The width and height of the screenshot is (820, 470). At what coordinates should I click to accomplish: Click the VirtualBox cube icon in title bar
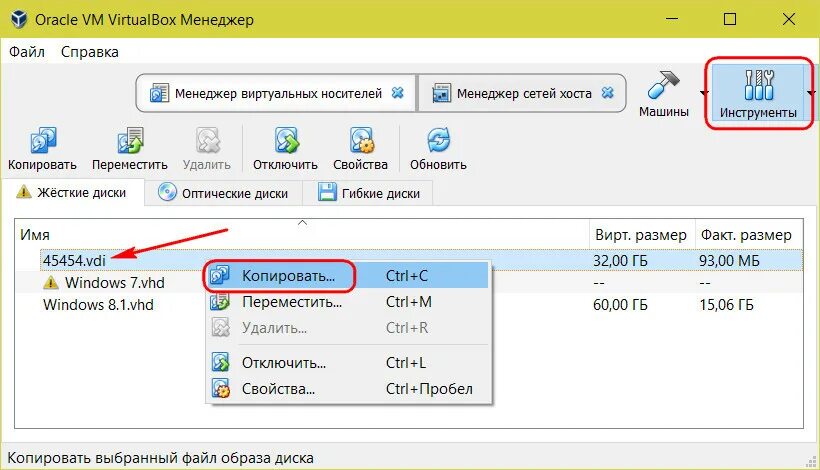click(x=19, y=19)
